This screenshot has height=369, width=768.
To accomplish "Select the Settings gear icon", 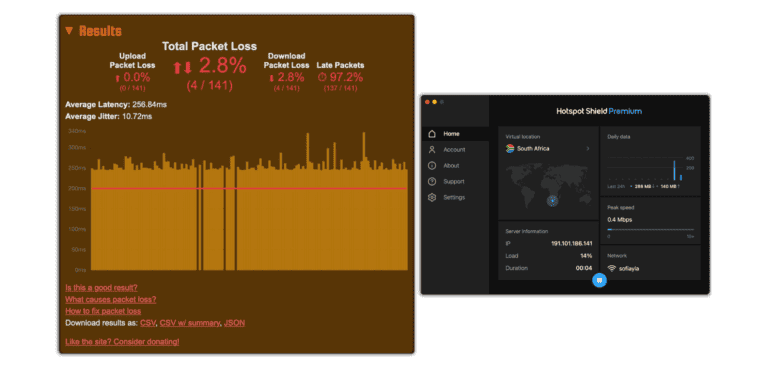I will [432, 197].
